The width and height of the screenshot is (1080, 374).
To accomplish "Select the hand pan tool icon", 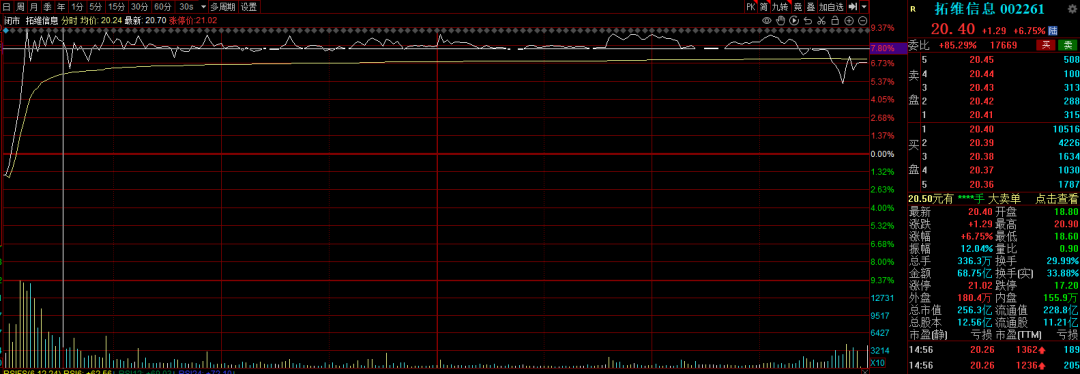I will coord(780,21).
